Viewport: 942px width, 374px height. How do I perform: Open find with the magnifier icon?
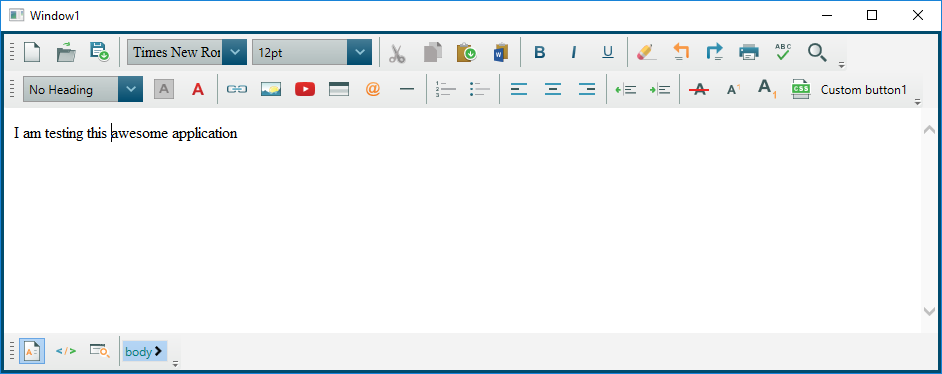click(x=817, y=53)
